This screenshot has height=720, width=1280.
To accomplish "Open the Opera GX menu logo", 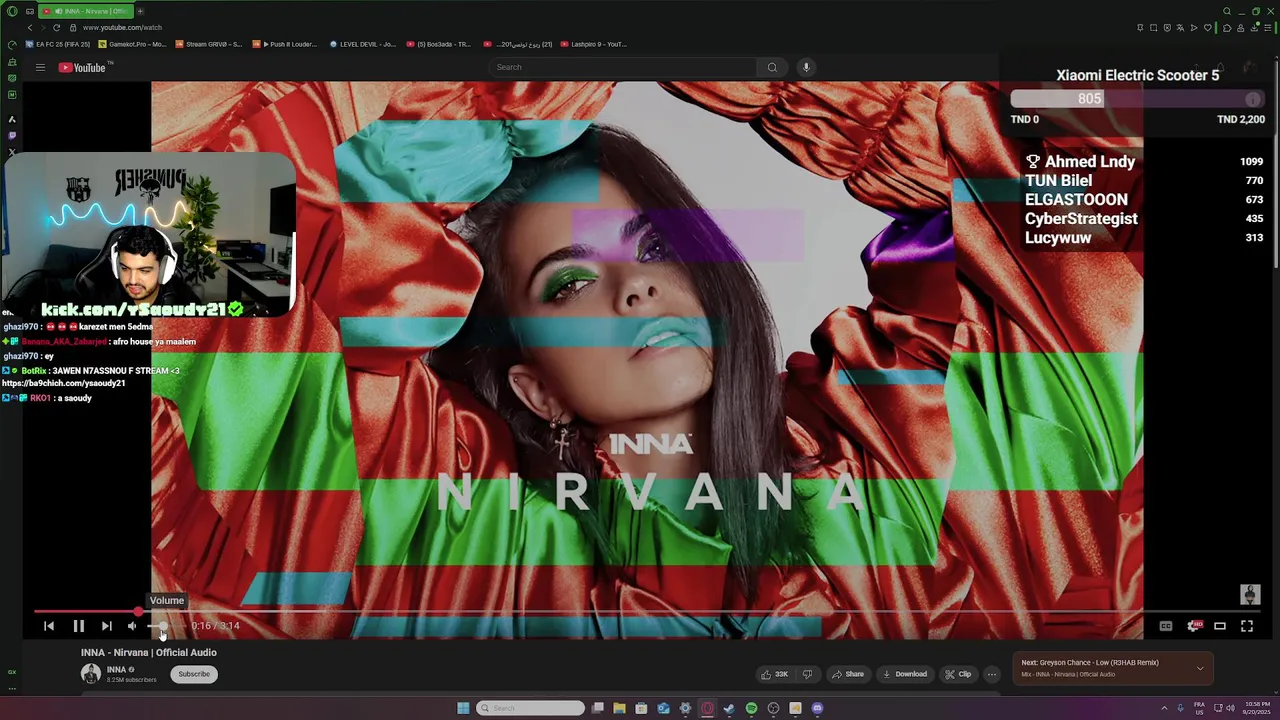I will [12, 11].
